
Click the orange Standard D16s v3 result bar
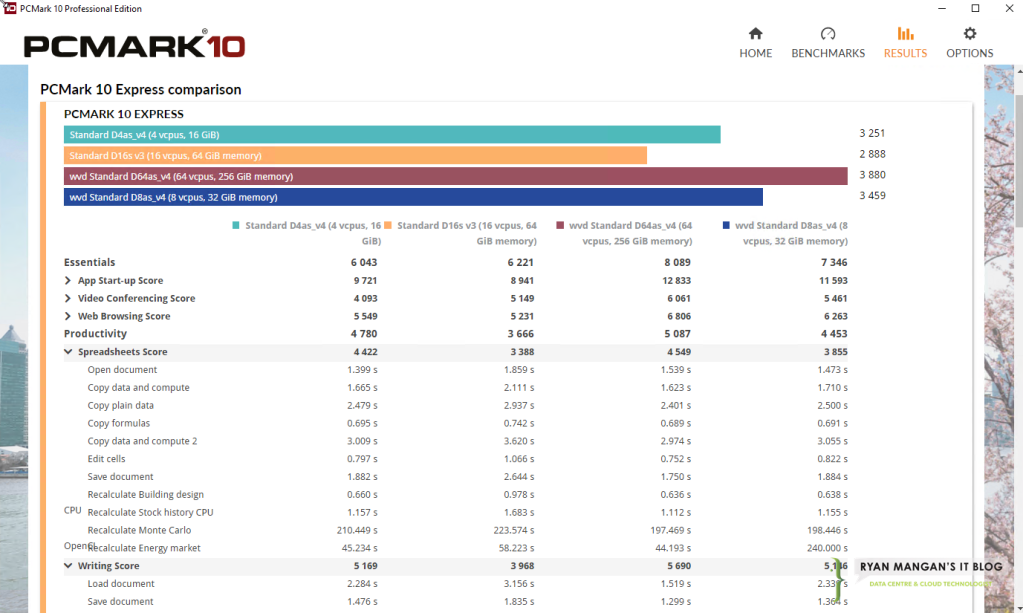(x=355, y=155)
